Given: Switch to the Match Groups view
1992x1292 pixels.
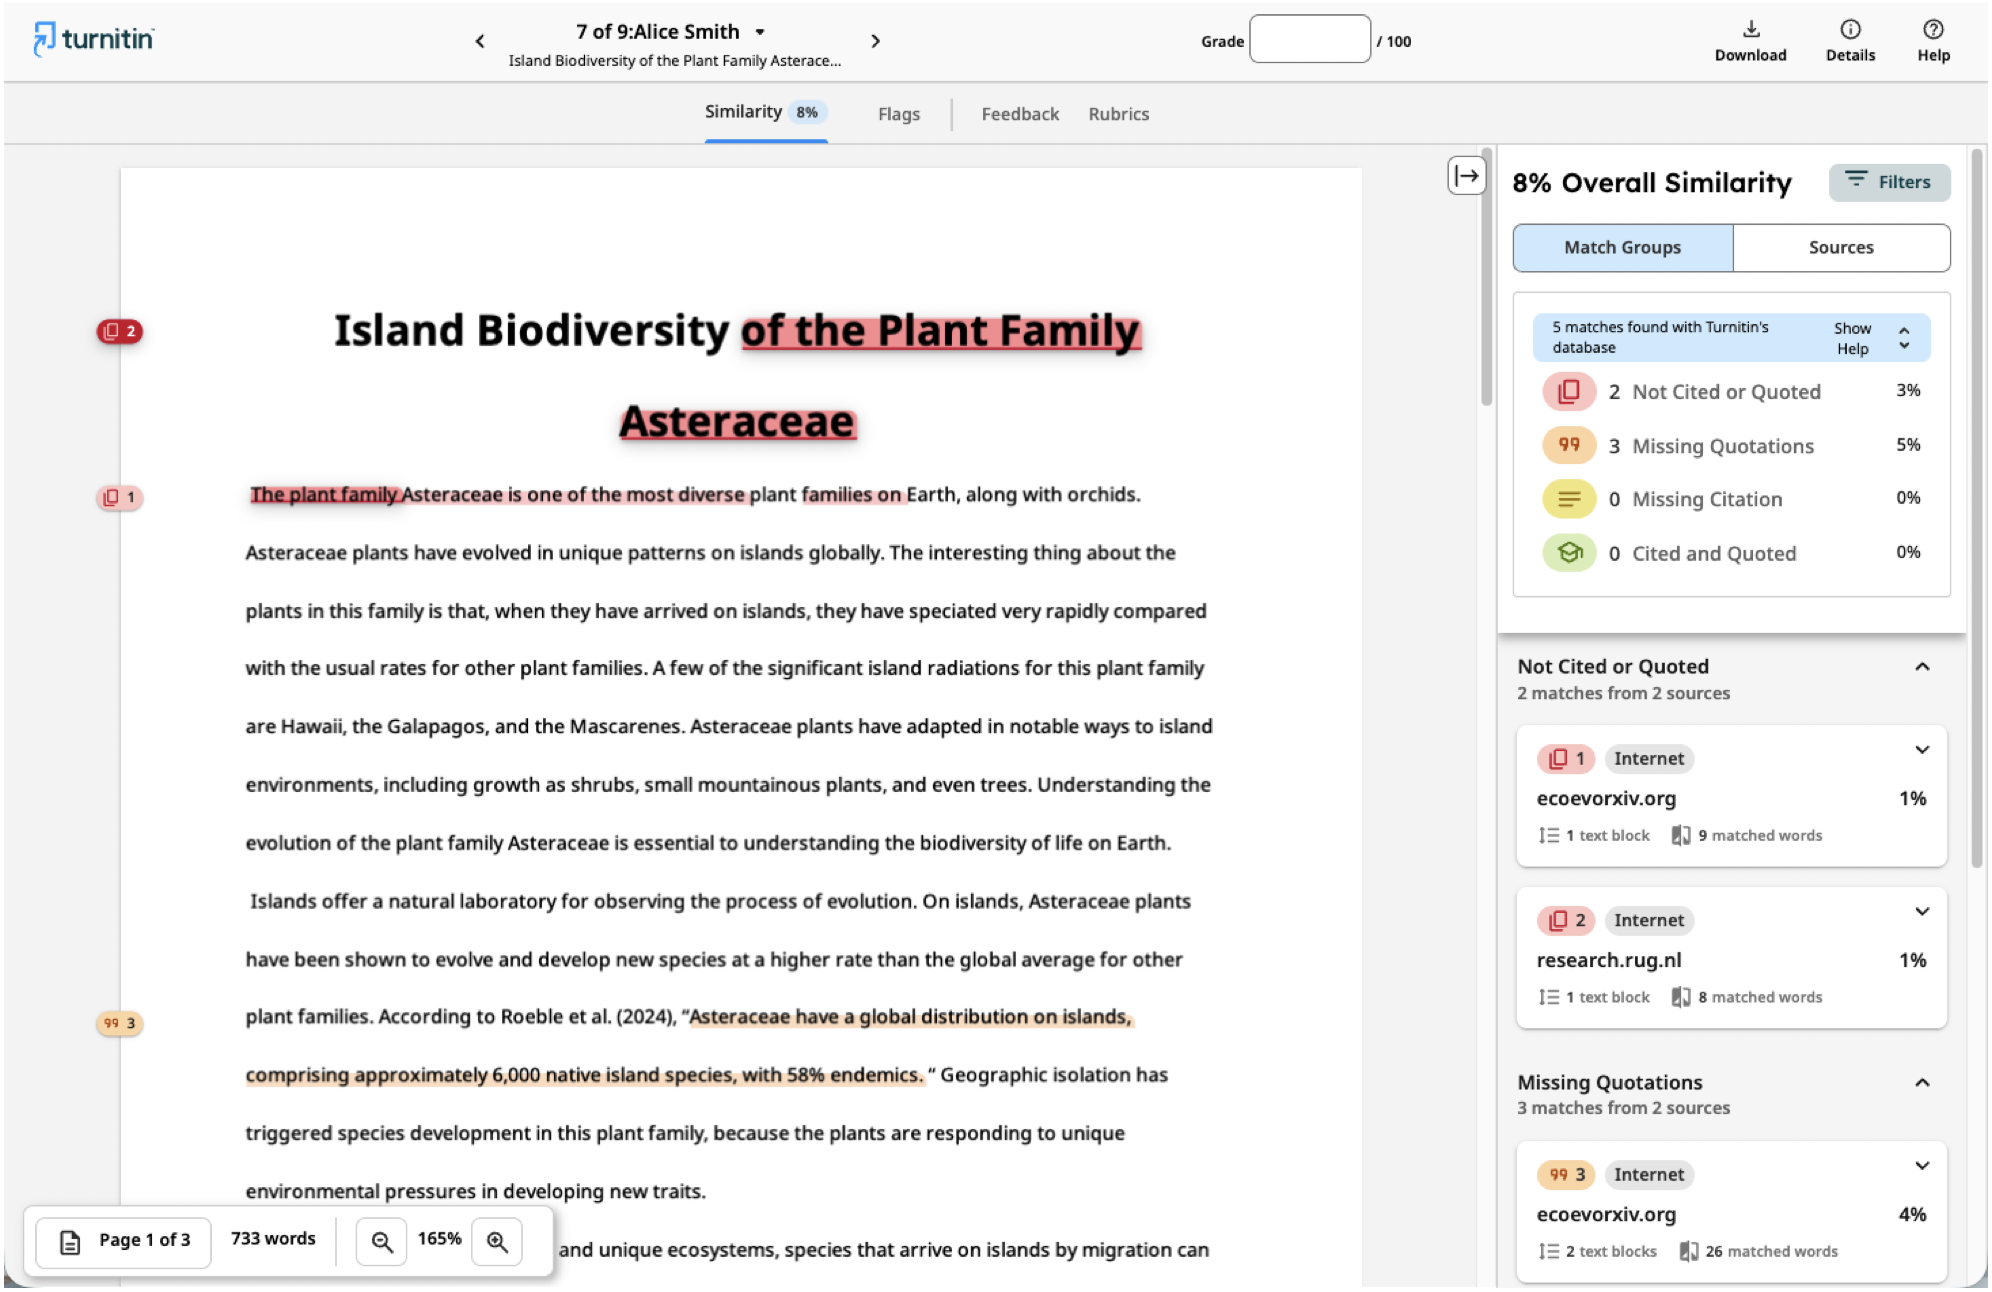Looking at the screenshot, I should point(1622,247).
